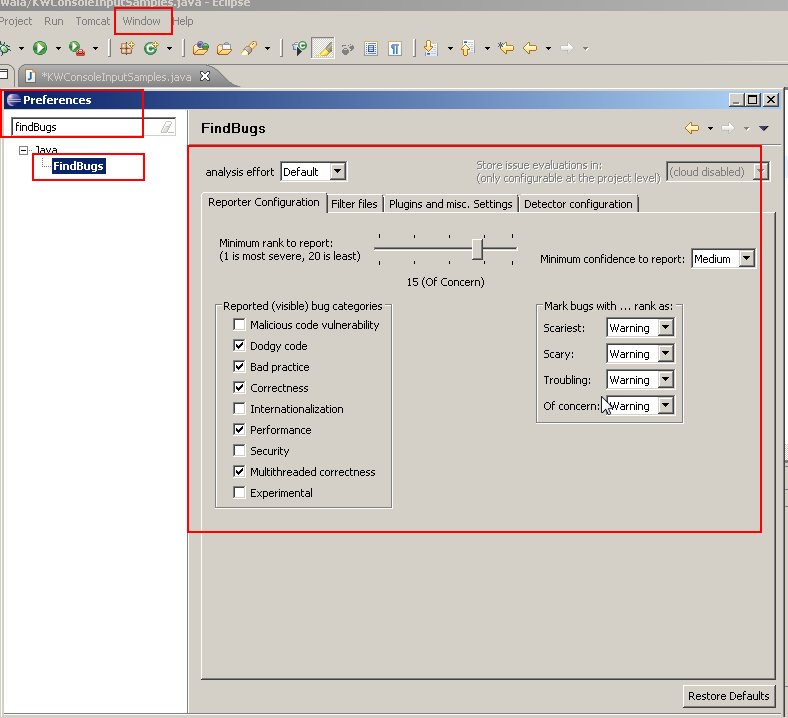Open the Tomcat menu
This screenshot has height=718, width=788.
[x=92, y=21]
